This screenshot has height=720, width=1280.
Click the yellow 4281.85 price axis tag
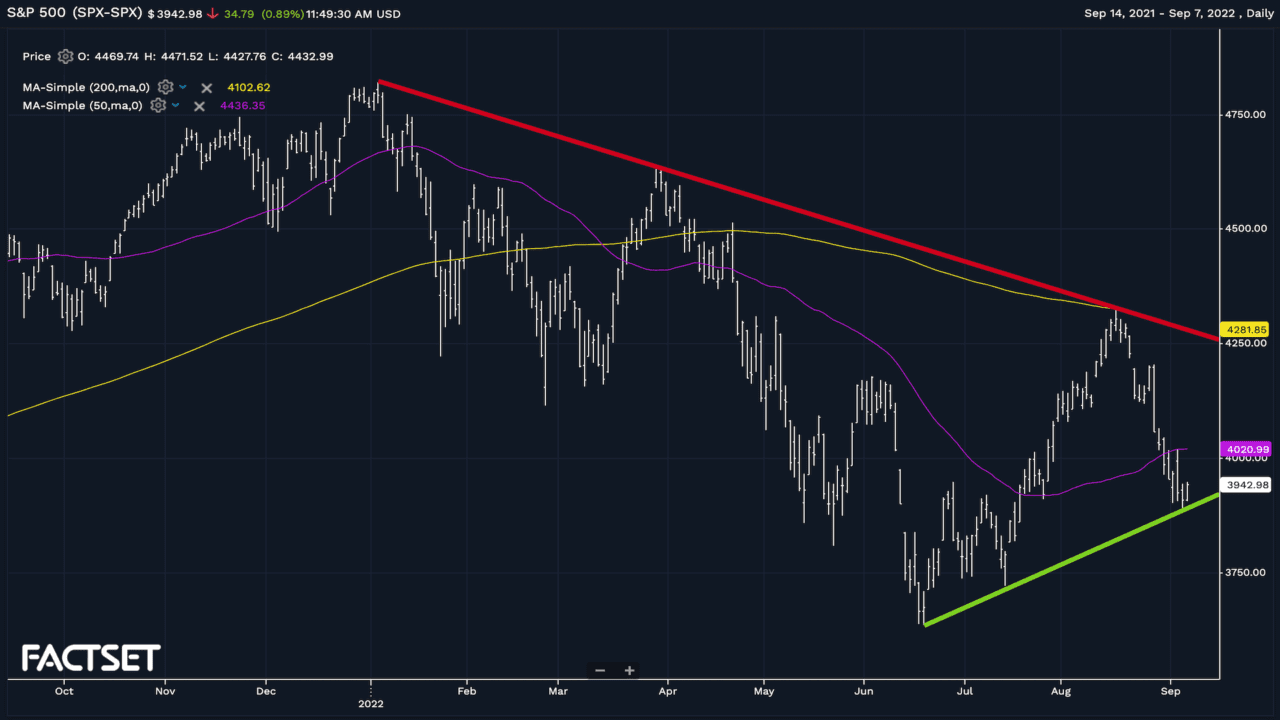pyautogui.click(x=1246, y=329)
